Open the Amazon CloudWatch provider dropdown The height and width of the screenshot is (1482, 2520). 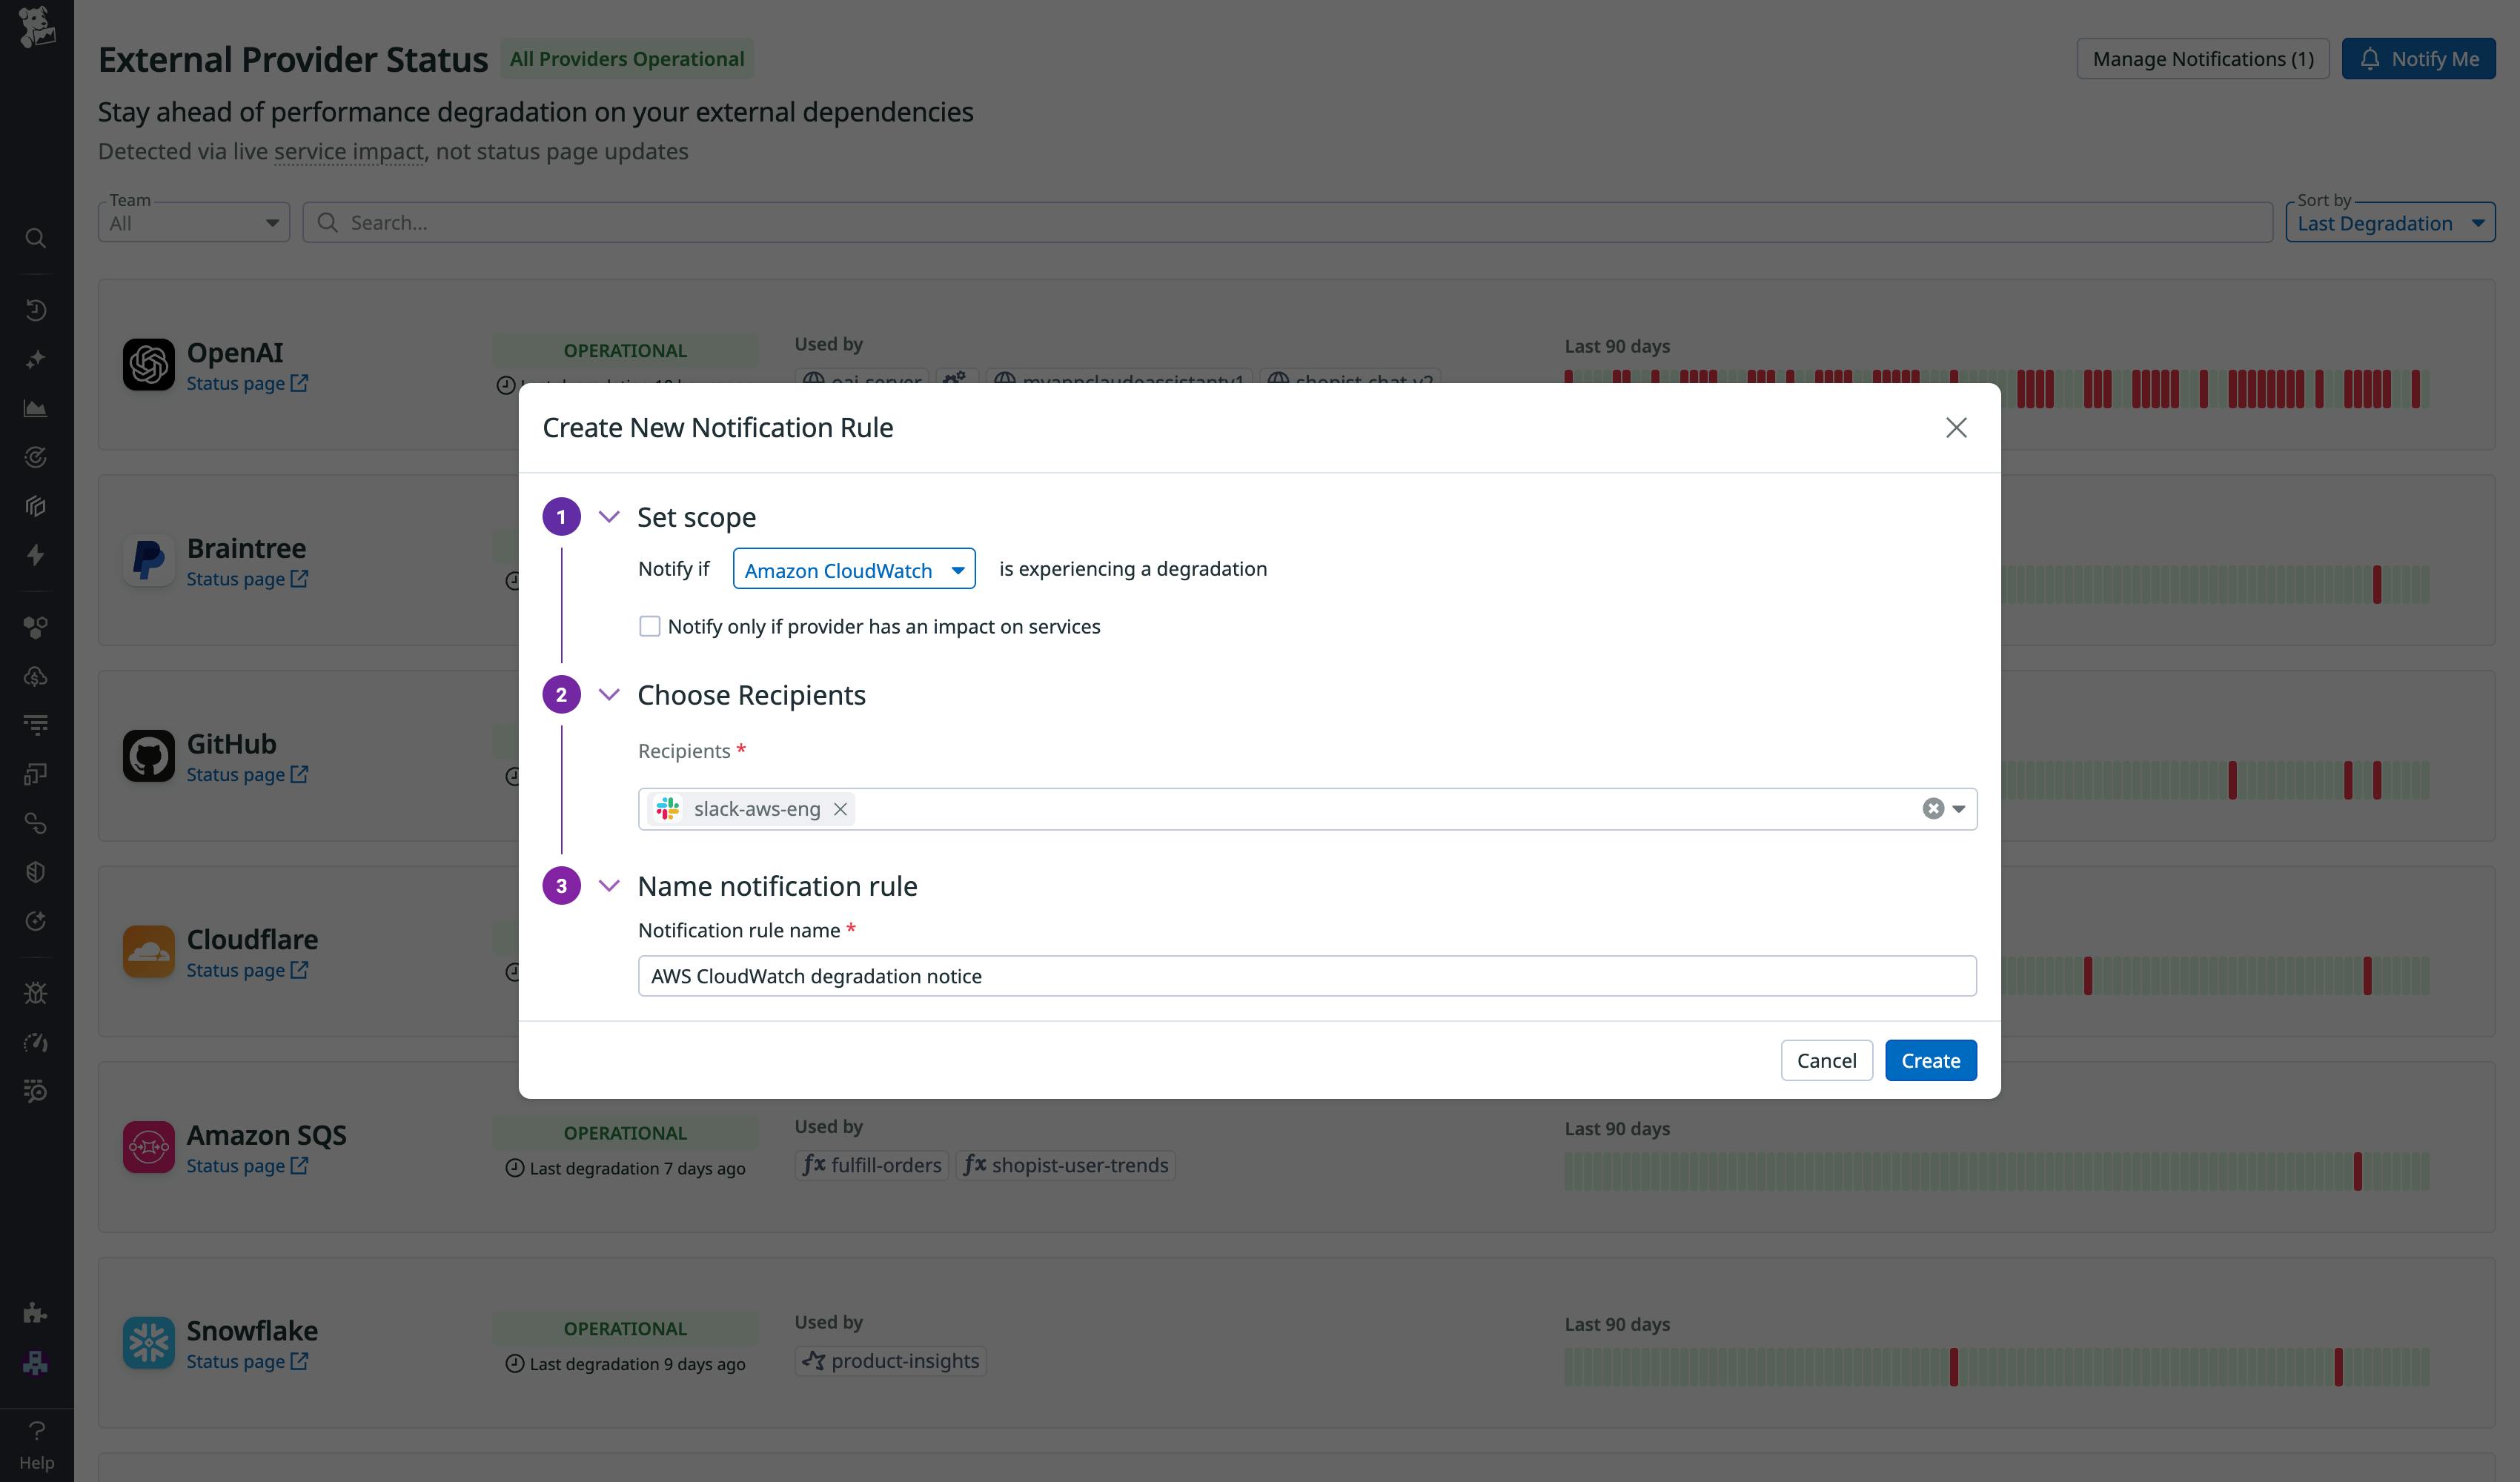pos(854,569)
